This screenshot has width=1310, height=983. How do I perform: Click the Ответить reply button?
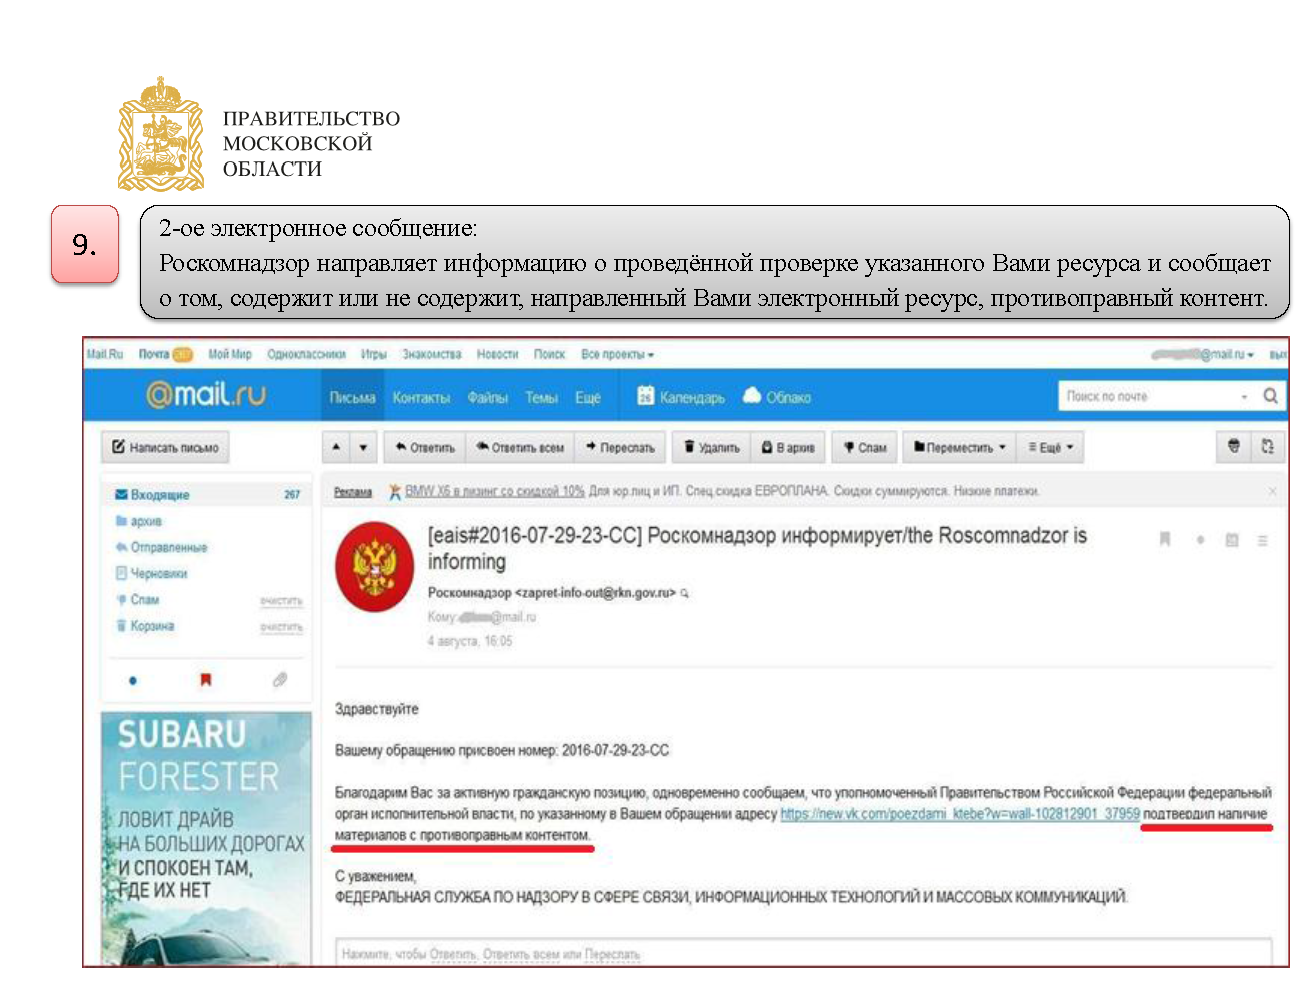point(425,447)
